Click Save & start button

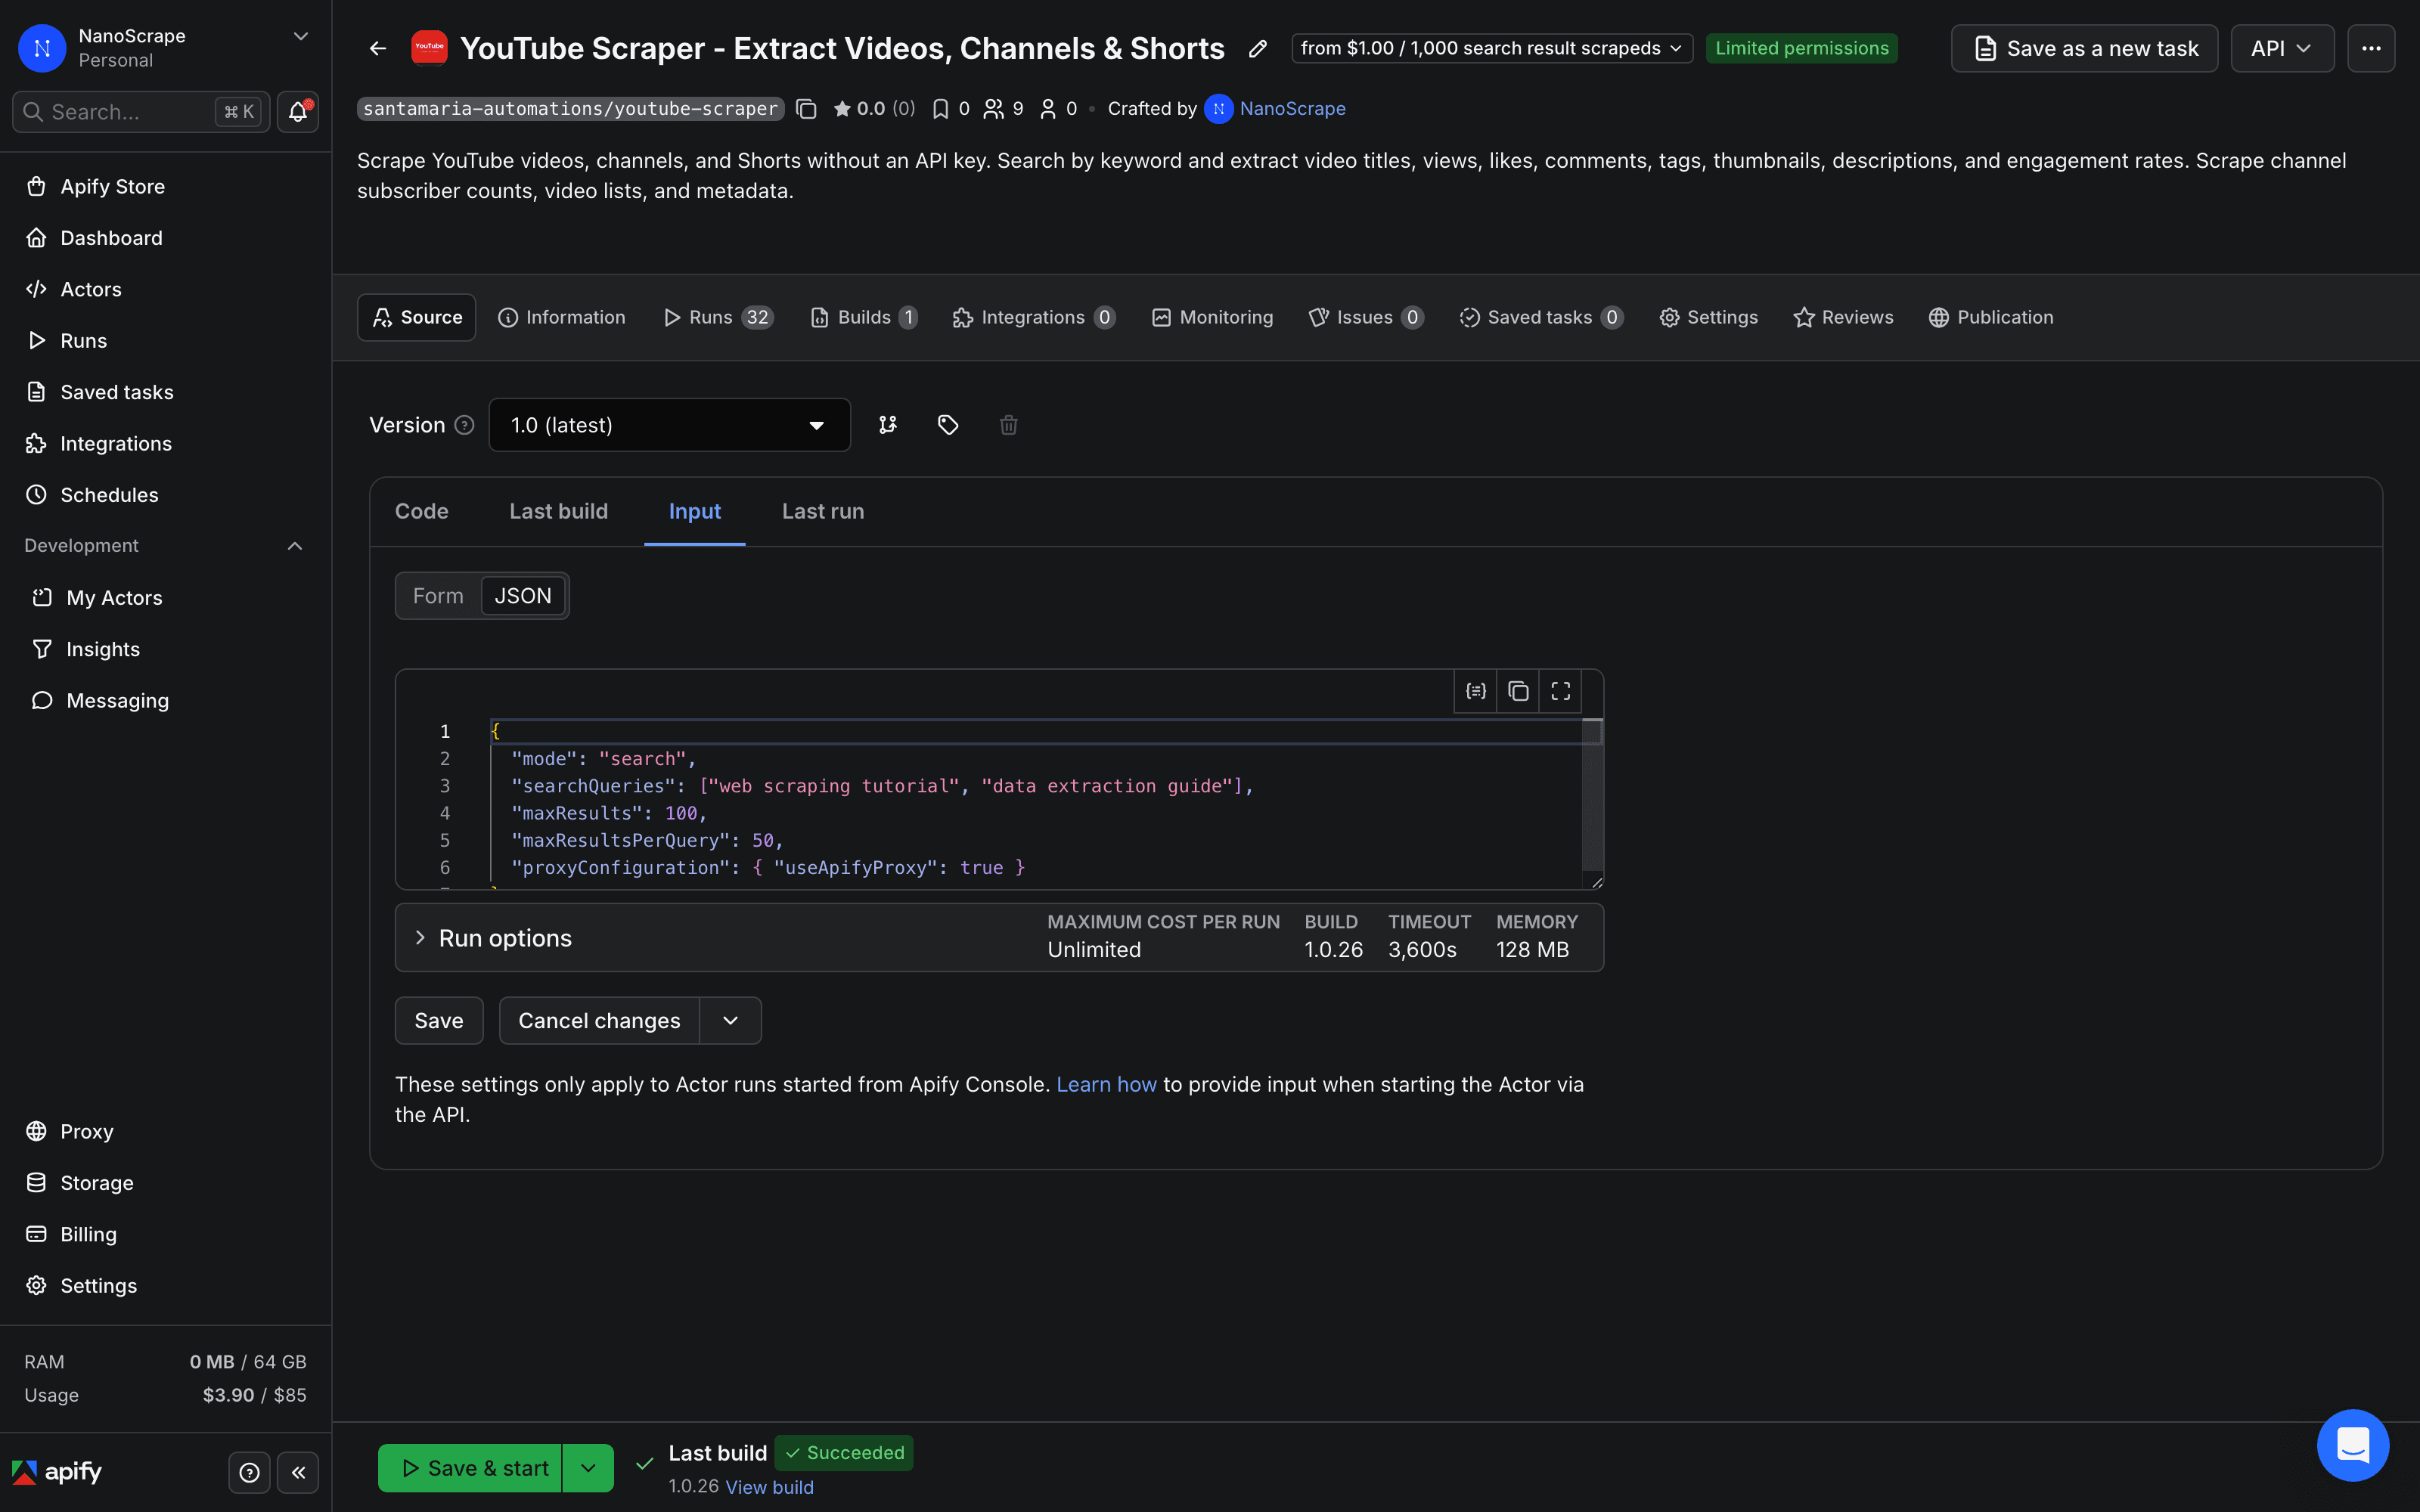(x=471, y=1468)
